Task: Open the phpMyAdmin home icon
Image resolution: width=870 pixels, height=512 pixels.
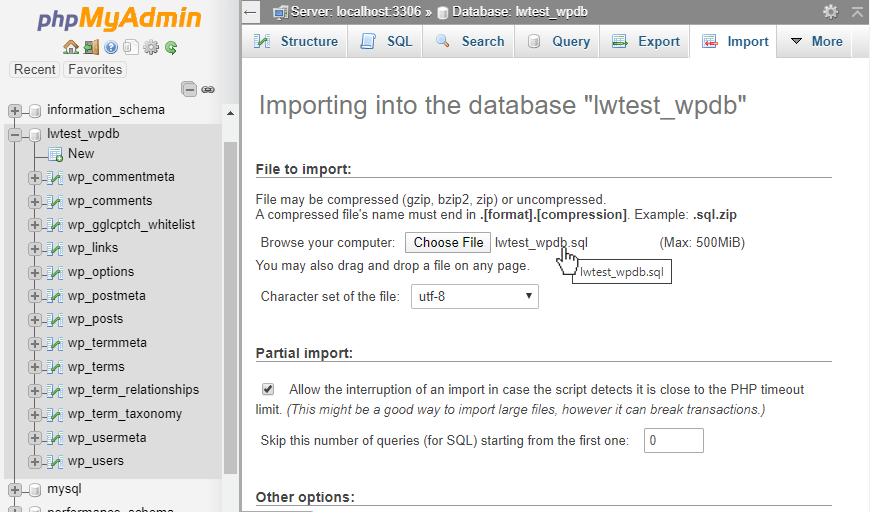Action: pos(70,48)
